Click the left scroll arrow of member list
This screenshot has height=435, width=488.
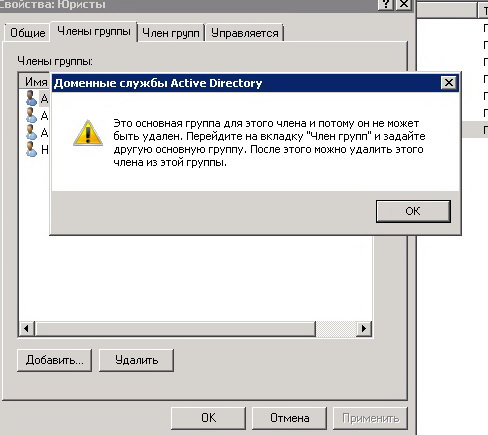pyautogui.click(x=26, y=329)
